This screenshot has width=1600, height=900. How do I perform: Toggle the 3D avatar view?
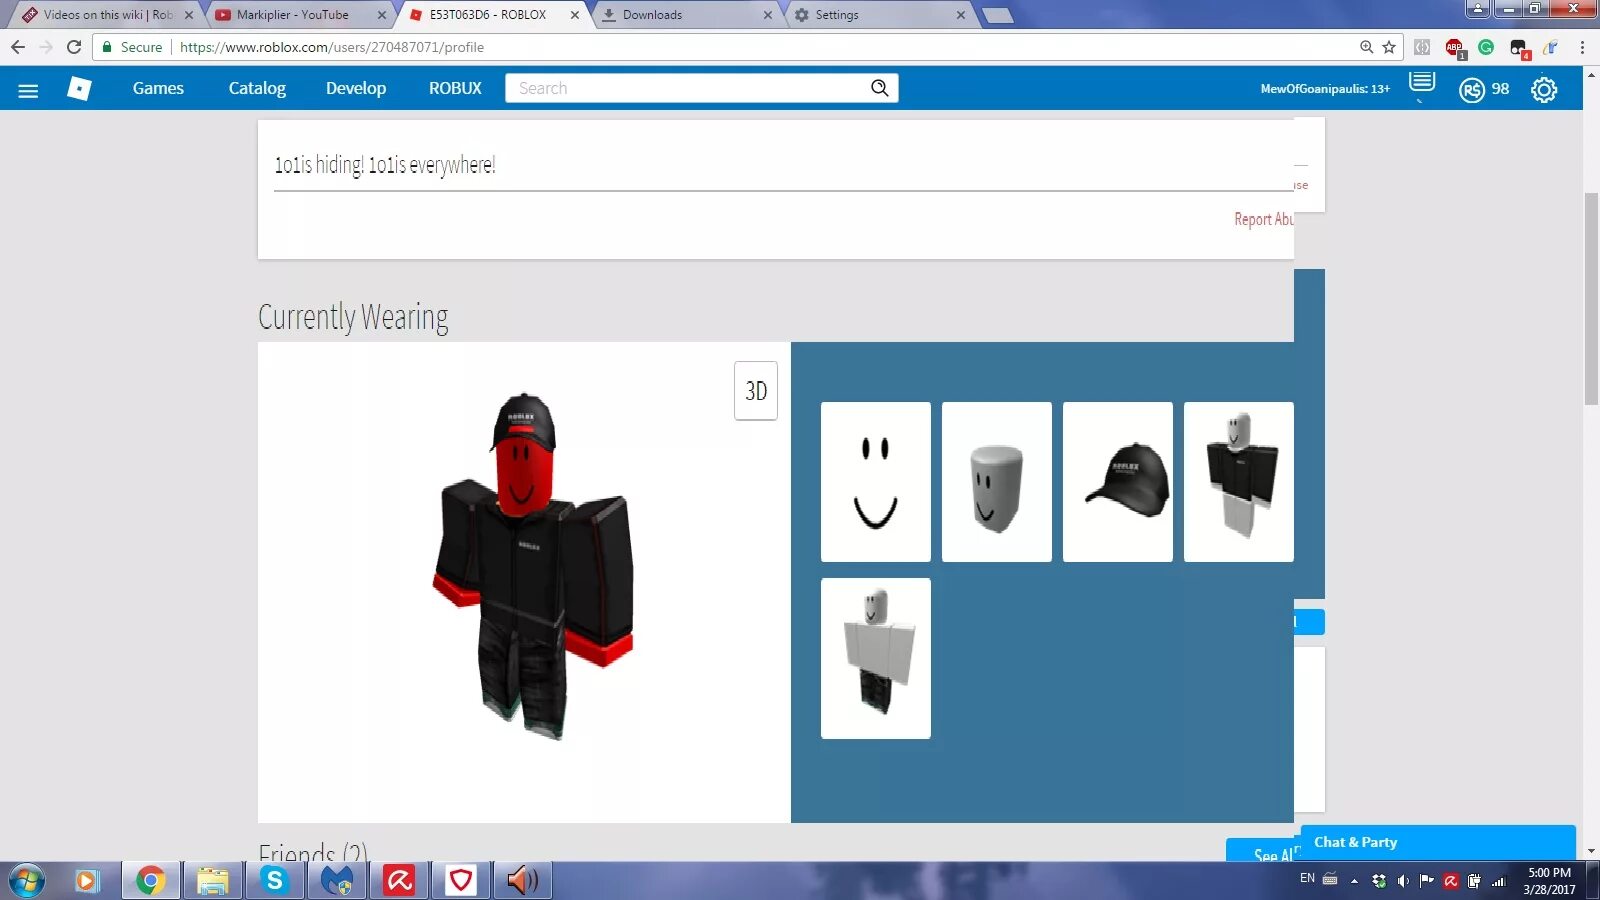point(756,391)
